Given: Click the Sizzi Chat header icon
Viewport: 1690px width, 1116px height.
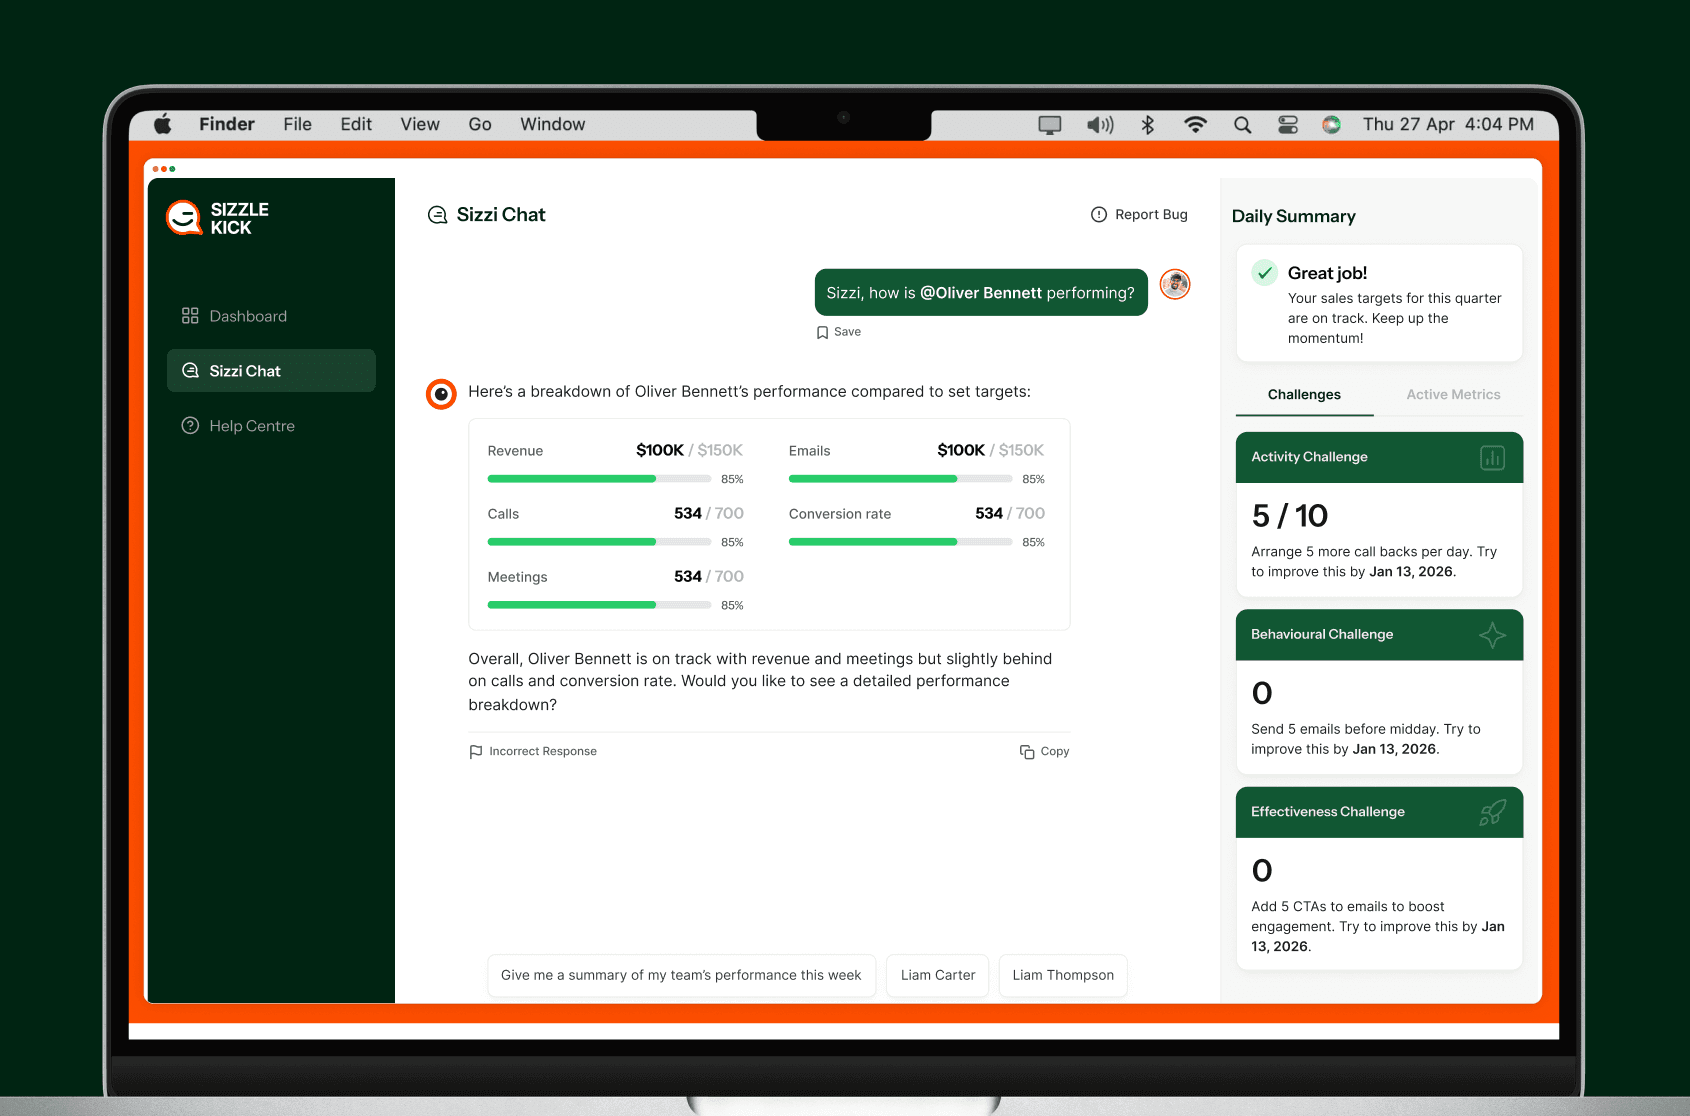Looking at the screenshot, I should tap(437, 215).
